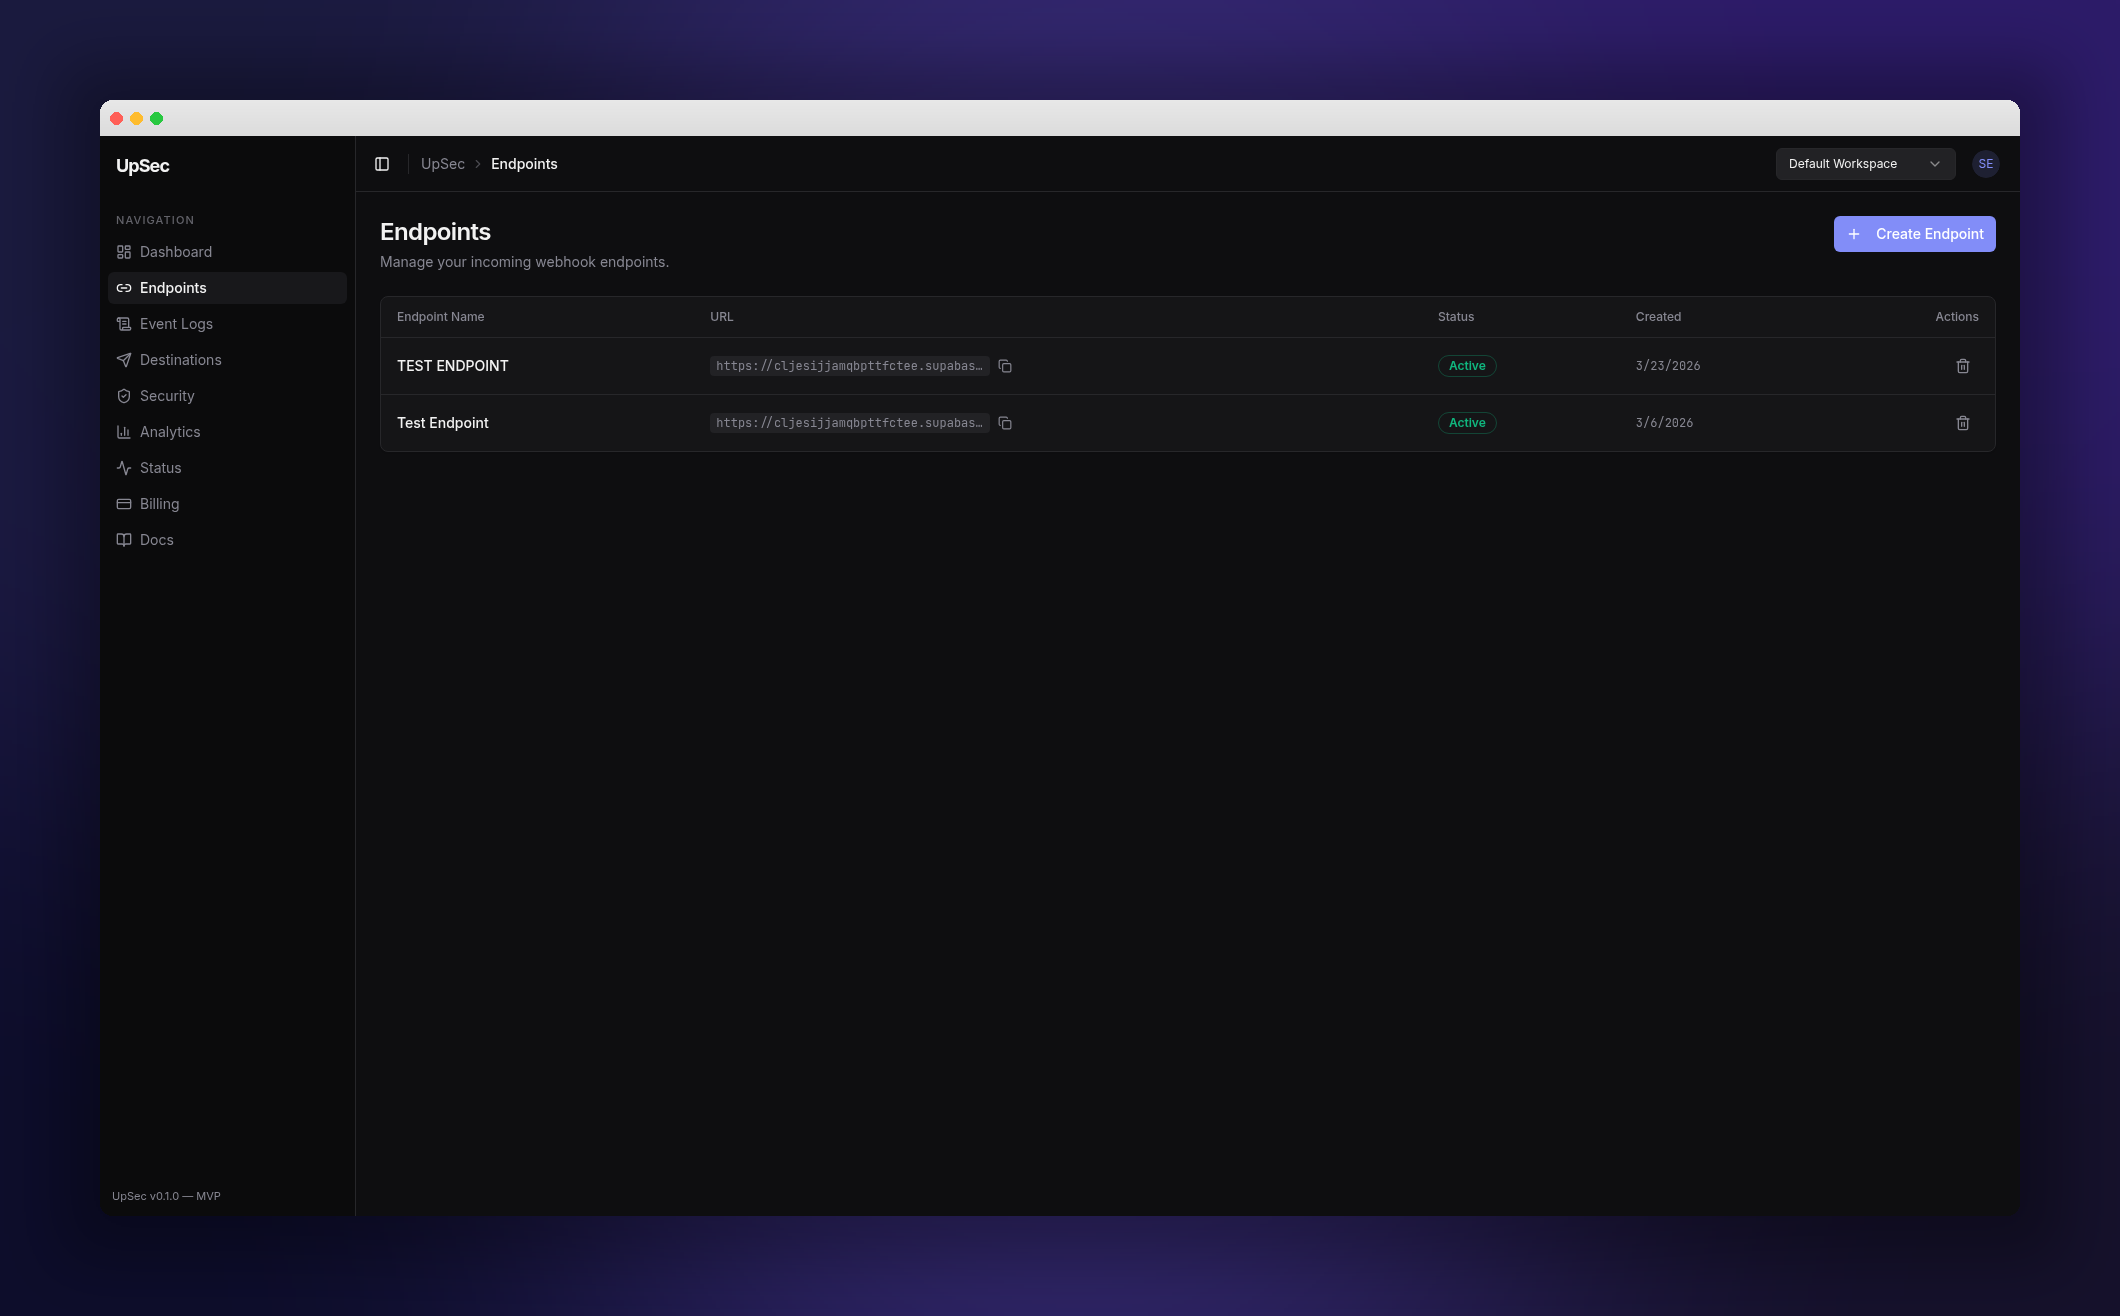2120x1316 pixels.
Task: Open the SE user avatar menu
Action: (1985, 164)
